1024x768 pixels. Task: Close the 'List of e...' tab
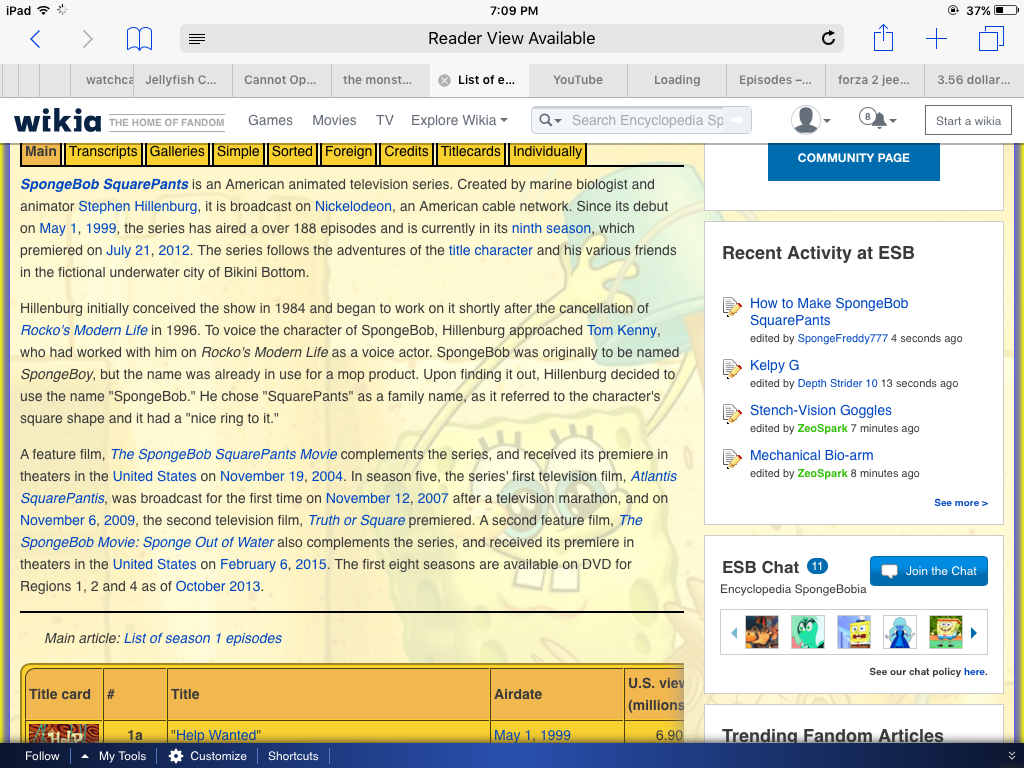pos(444,80)
